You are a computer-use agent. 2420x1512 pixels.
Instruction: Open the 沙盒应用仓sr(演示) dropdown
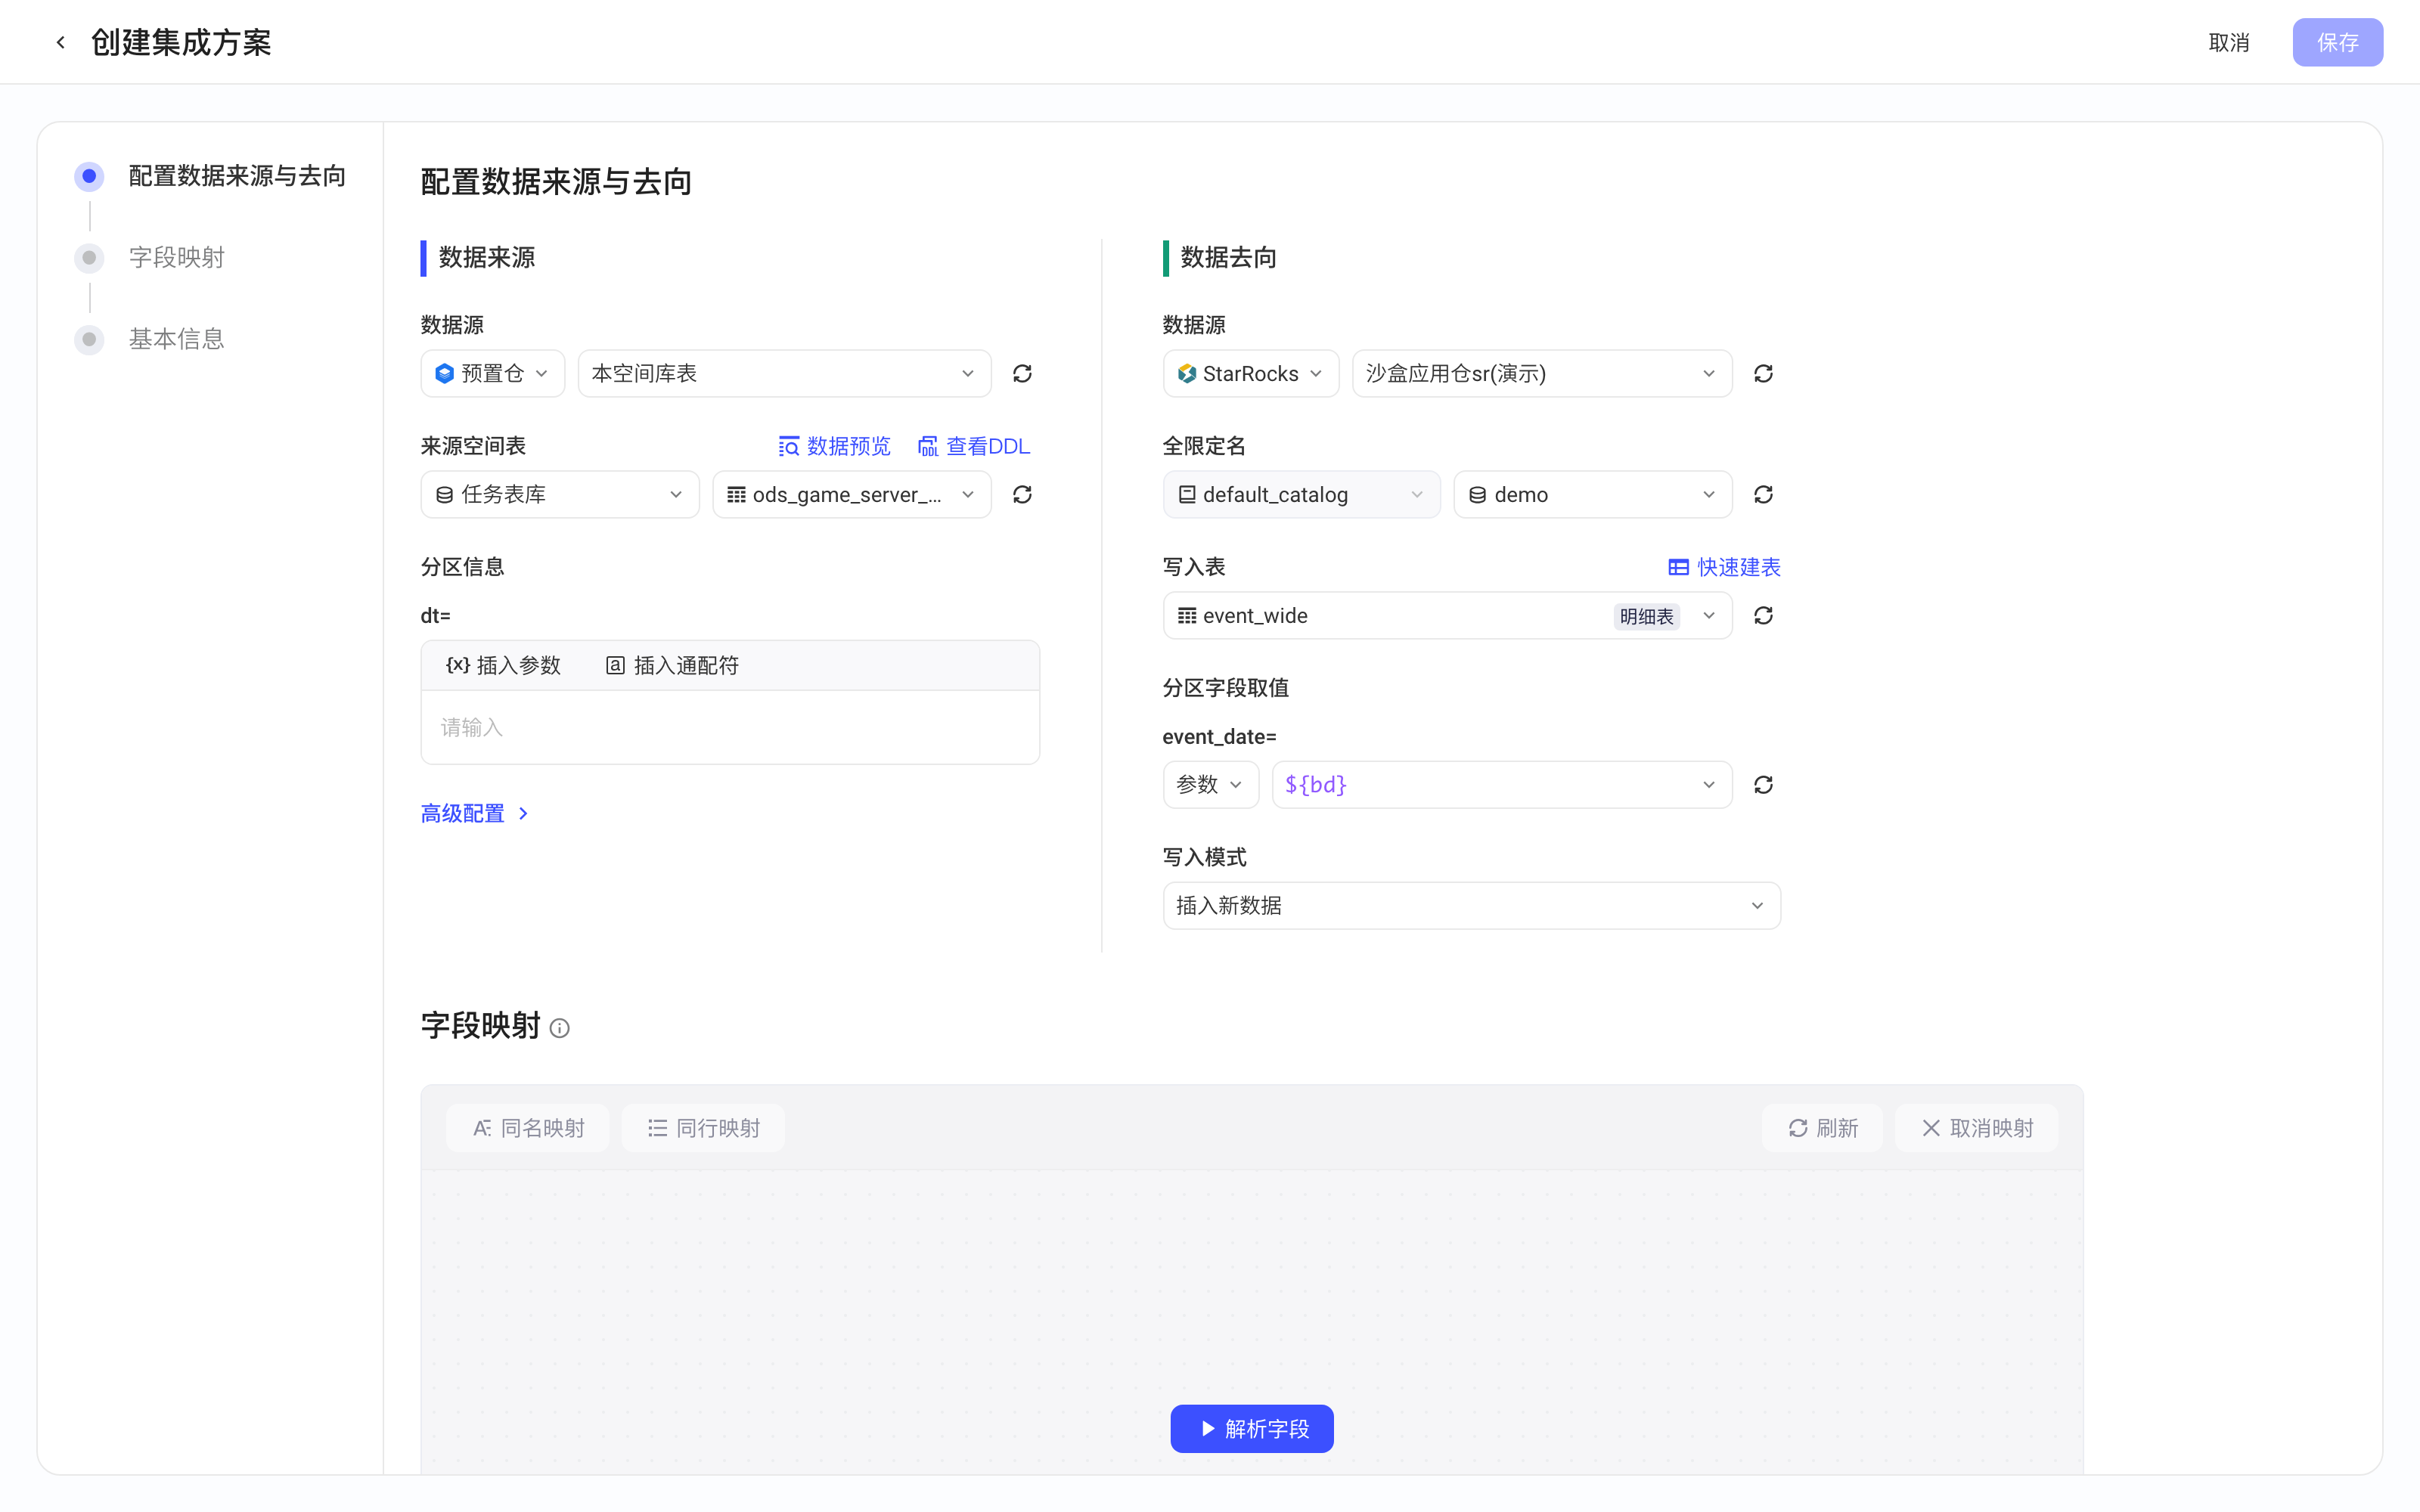click(1541, 373)
